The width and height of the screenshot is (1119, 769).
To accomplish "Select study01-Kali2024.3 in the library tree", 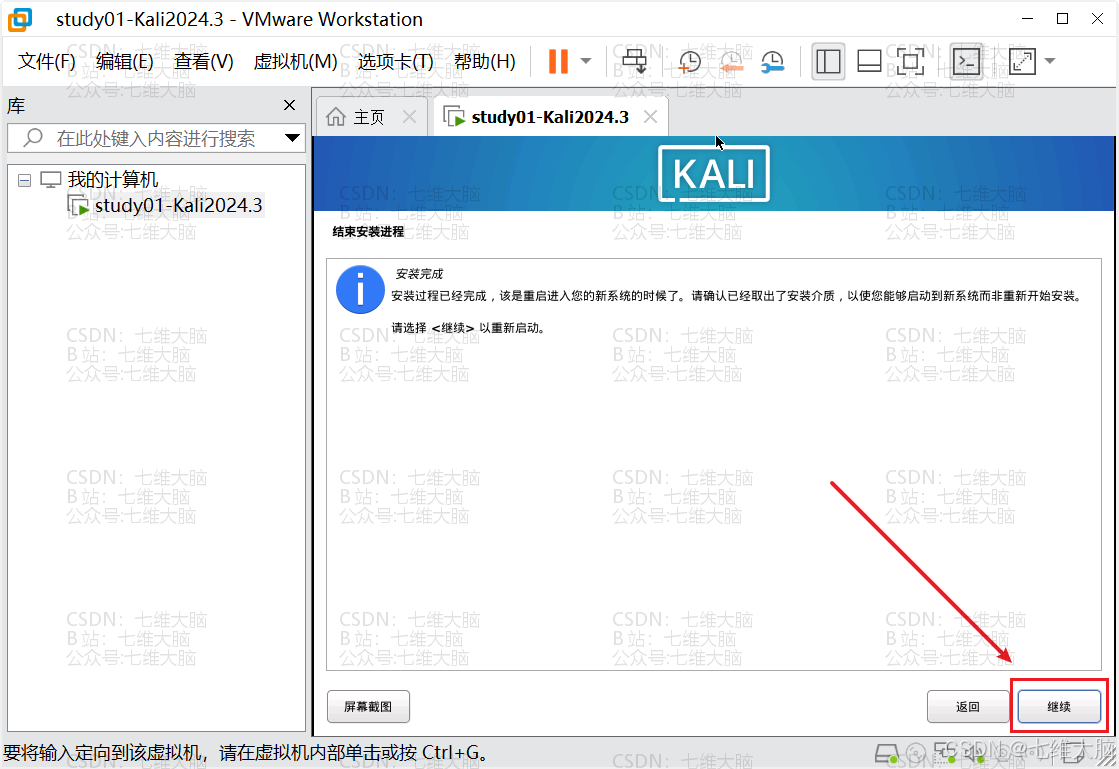I will (178, 206).
